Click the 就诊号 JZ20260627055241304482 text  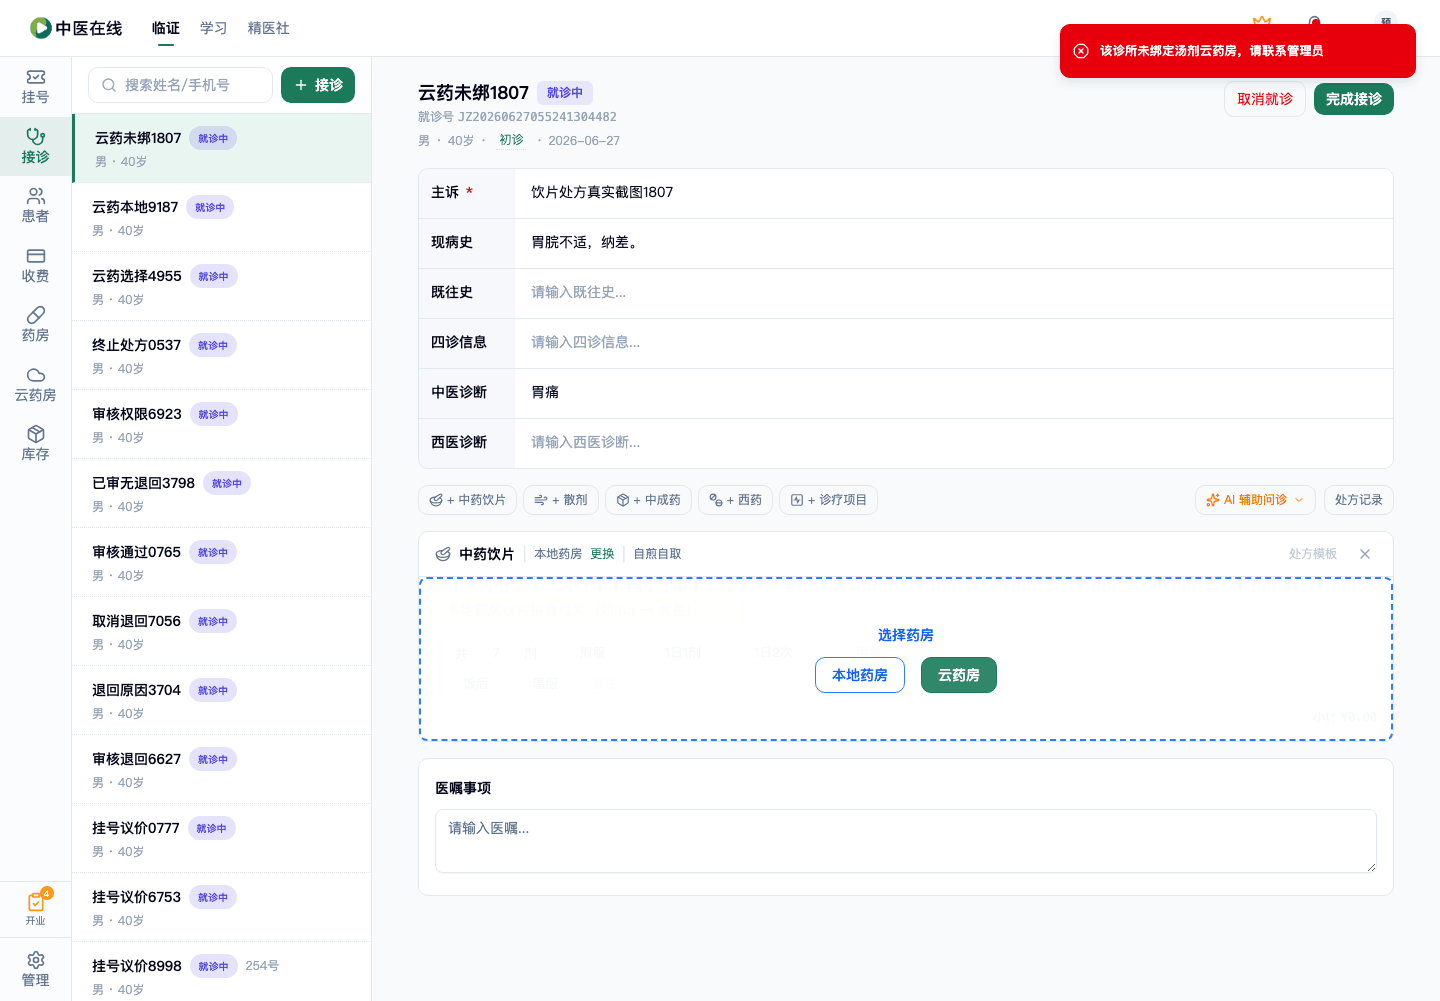pos(517,117)
